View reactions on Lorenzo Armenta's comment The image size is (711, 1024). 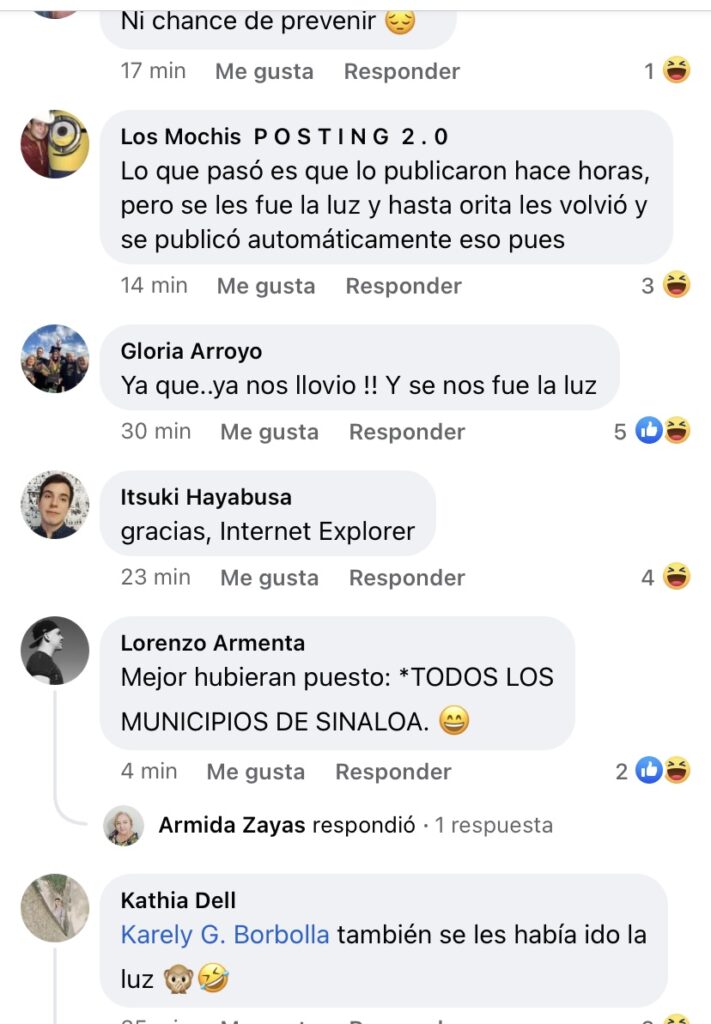[x=653, y=771]
